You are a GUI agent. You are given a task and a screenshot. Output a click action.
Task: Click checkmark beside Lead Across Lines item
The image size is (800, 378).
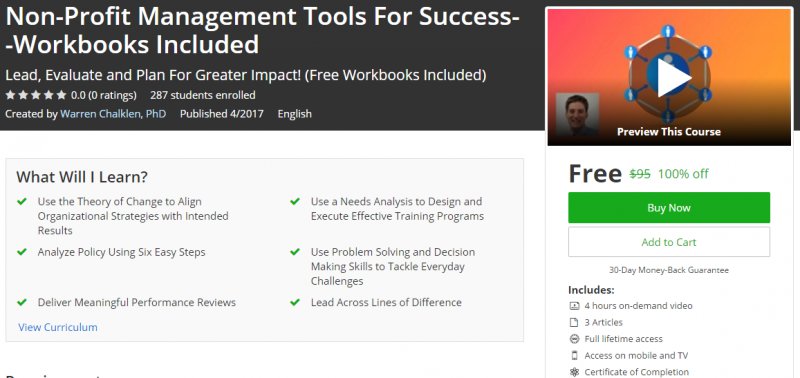coord(295,303)
